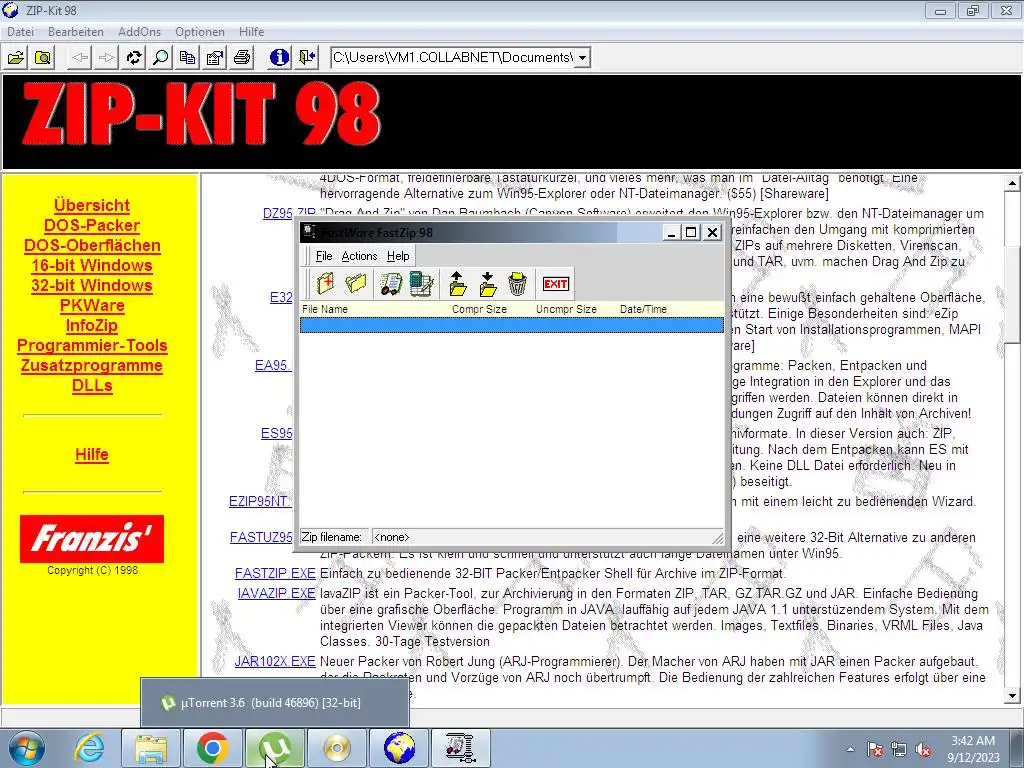
Task: Open Windows Explorer from the taskbar
Action: [x=151, y=748]
